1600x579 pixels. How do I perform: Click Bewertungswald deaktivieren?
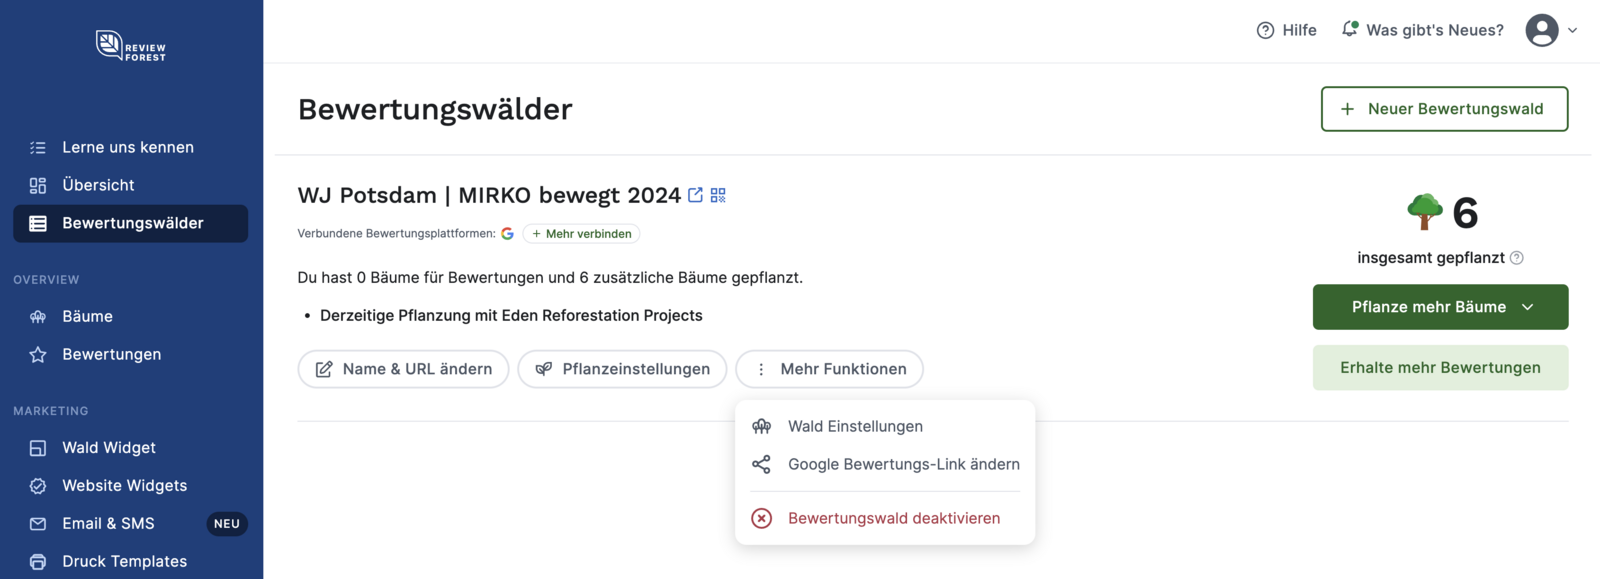click(x=893, y=518)
